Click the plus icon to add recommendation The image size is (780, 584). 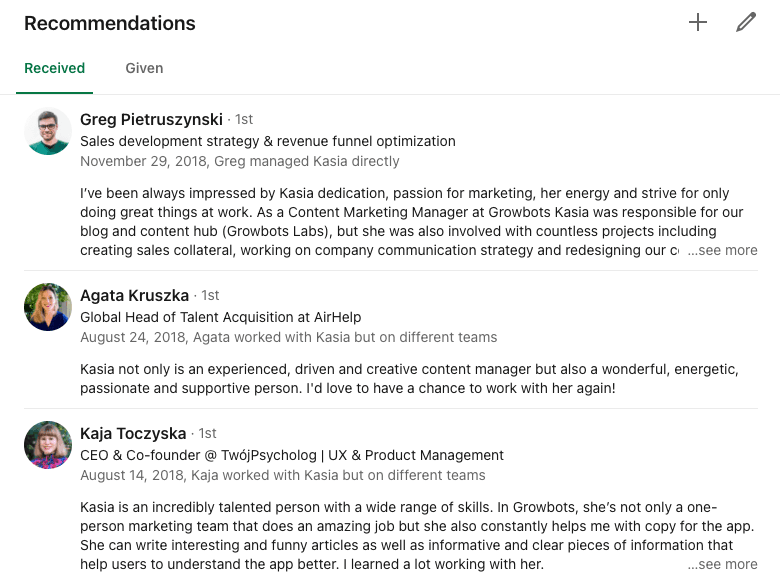coord(698,22)
